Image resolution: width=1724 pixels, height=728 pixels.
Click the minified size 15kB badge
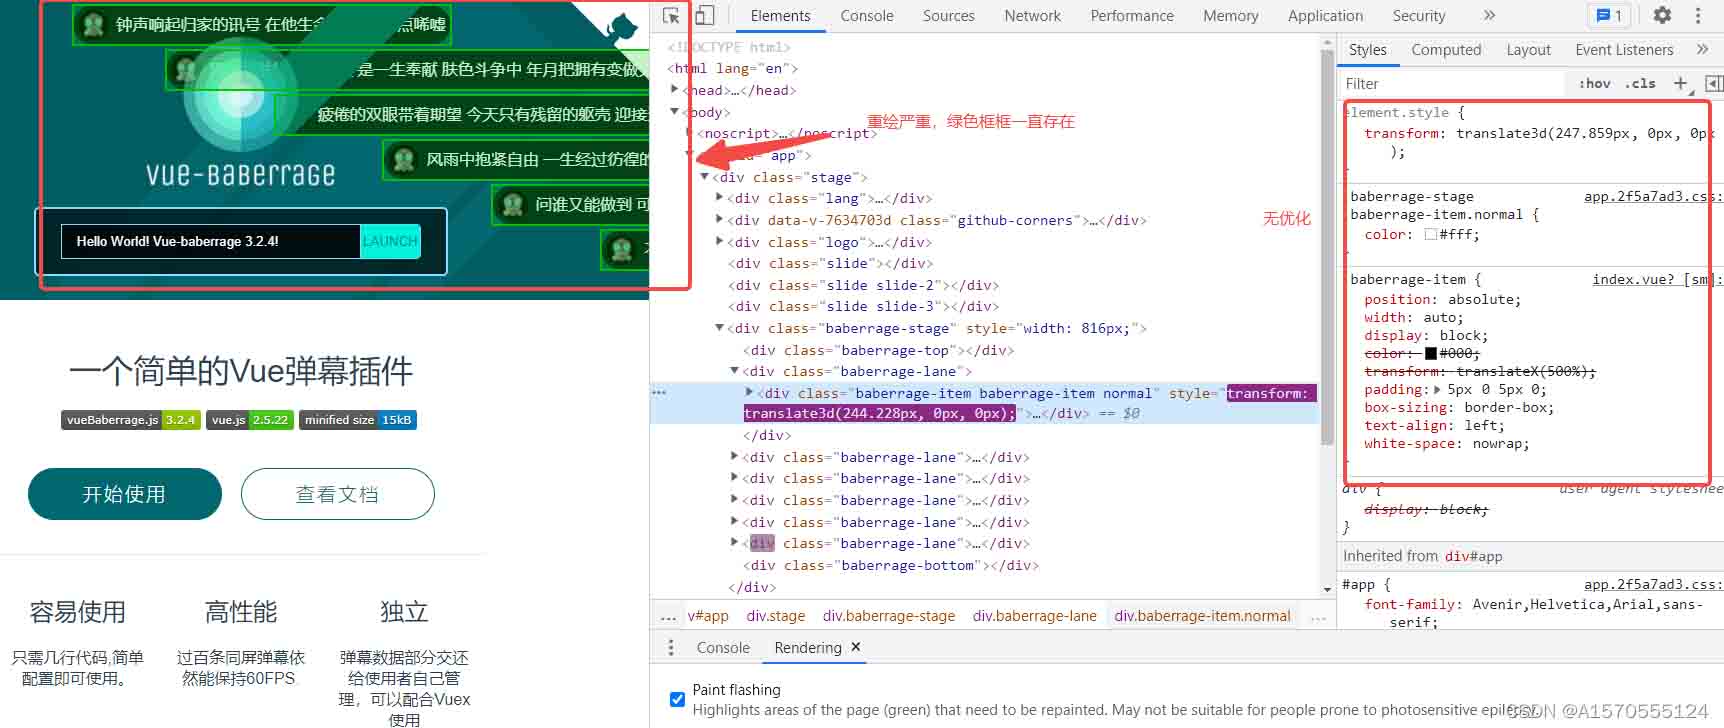click(x=358, y=420)
